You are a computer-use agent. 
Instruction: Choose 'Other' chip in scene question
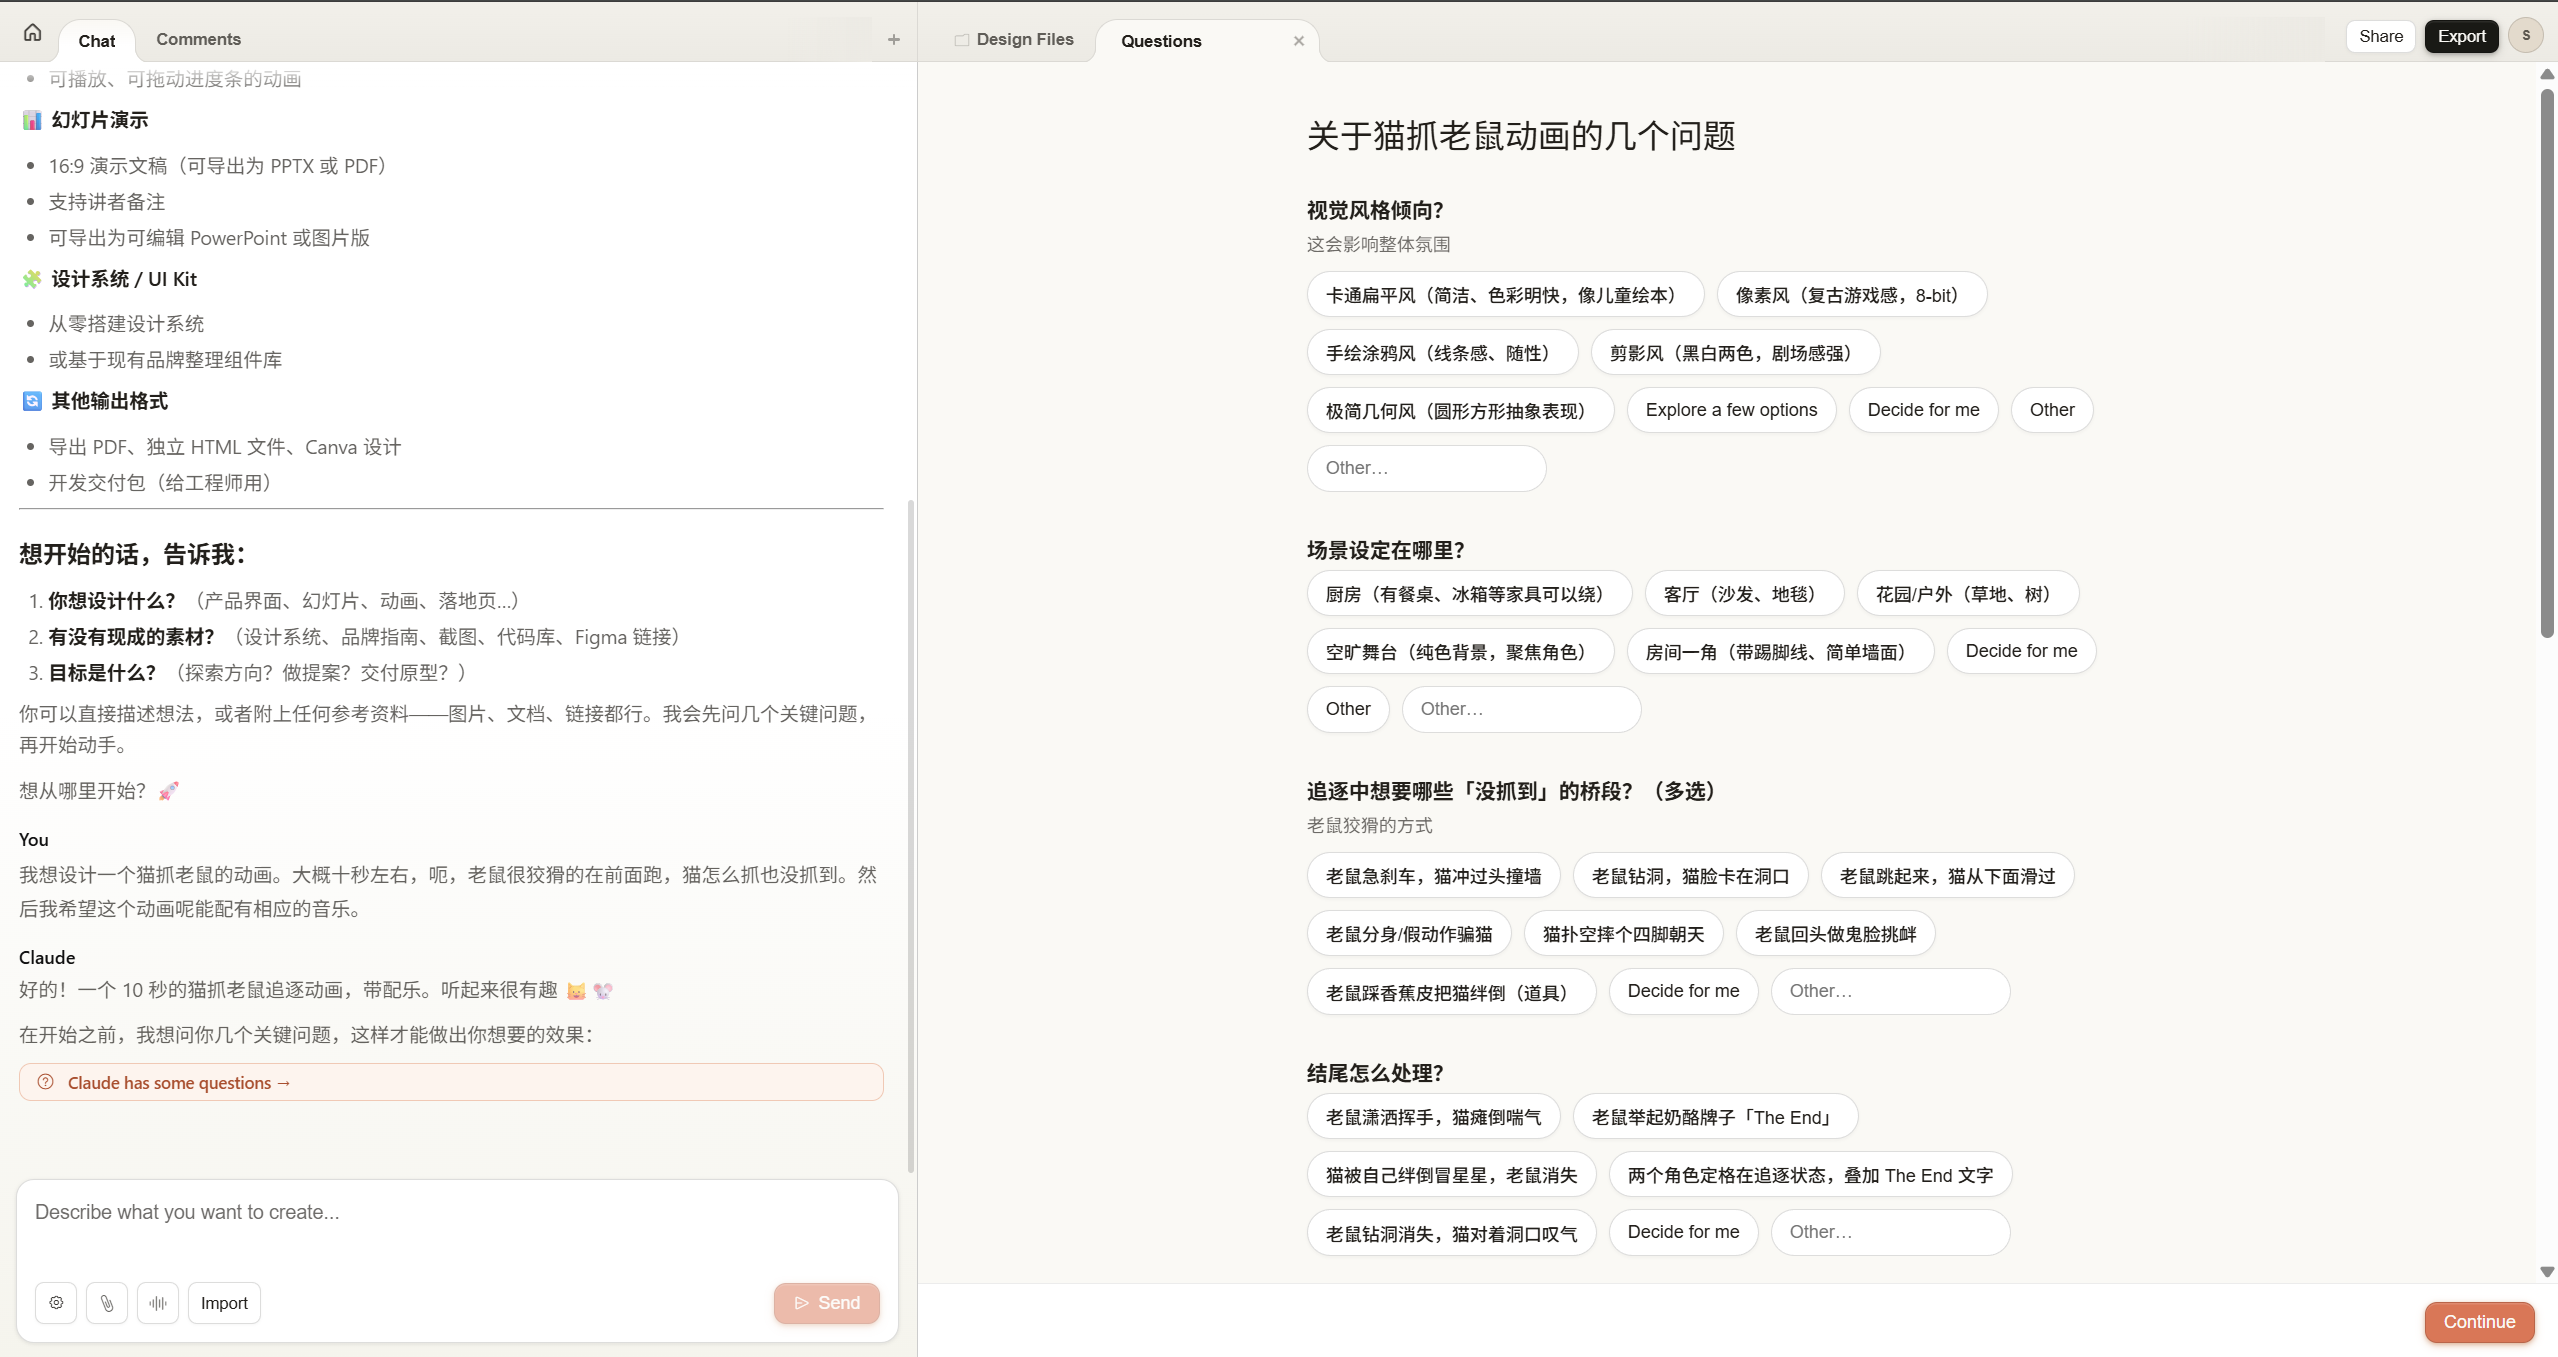1348,709
